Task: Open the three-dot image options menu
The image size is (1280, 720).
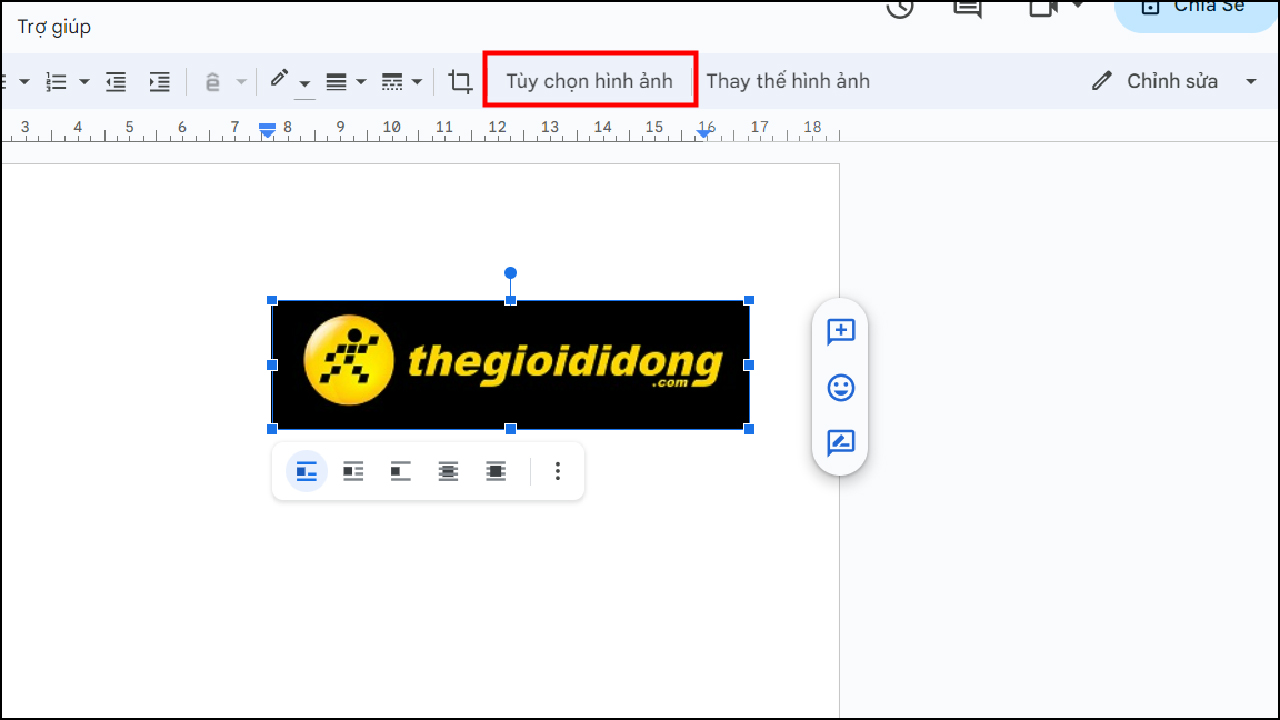Action: pos(557,471)
